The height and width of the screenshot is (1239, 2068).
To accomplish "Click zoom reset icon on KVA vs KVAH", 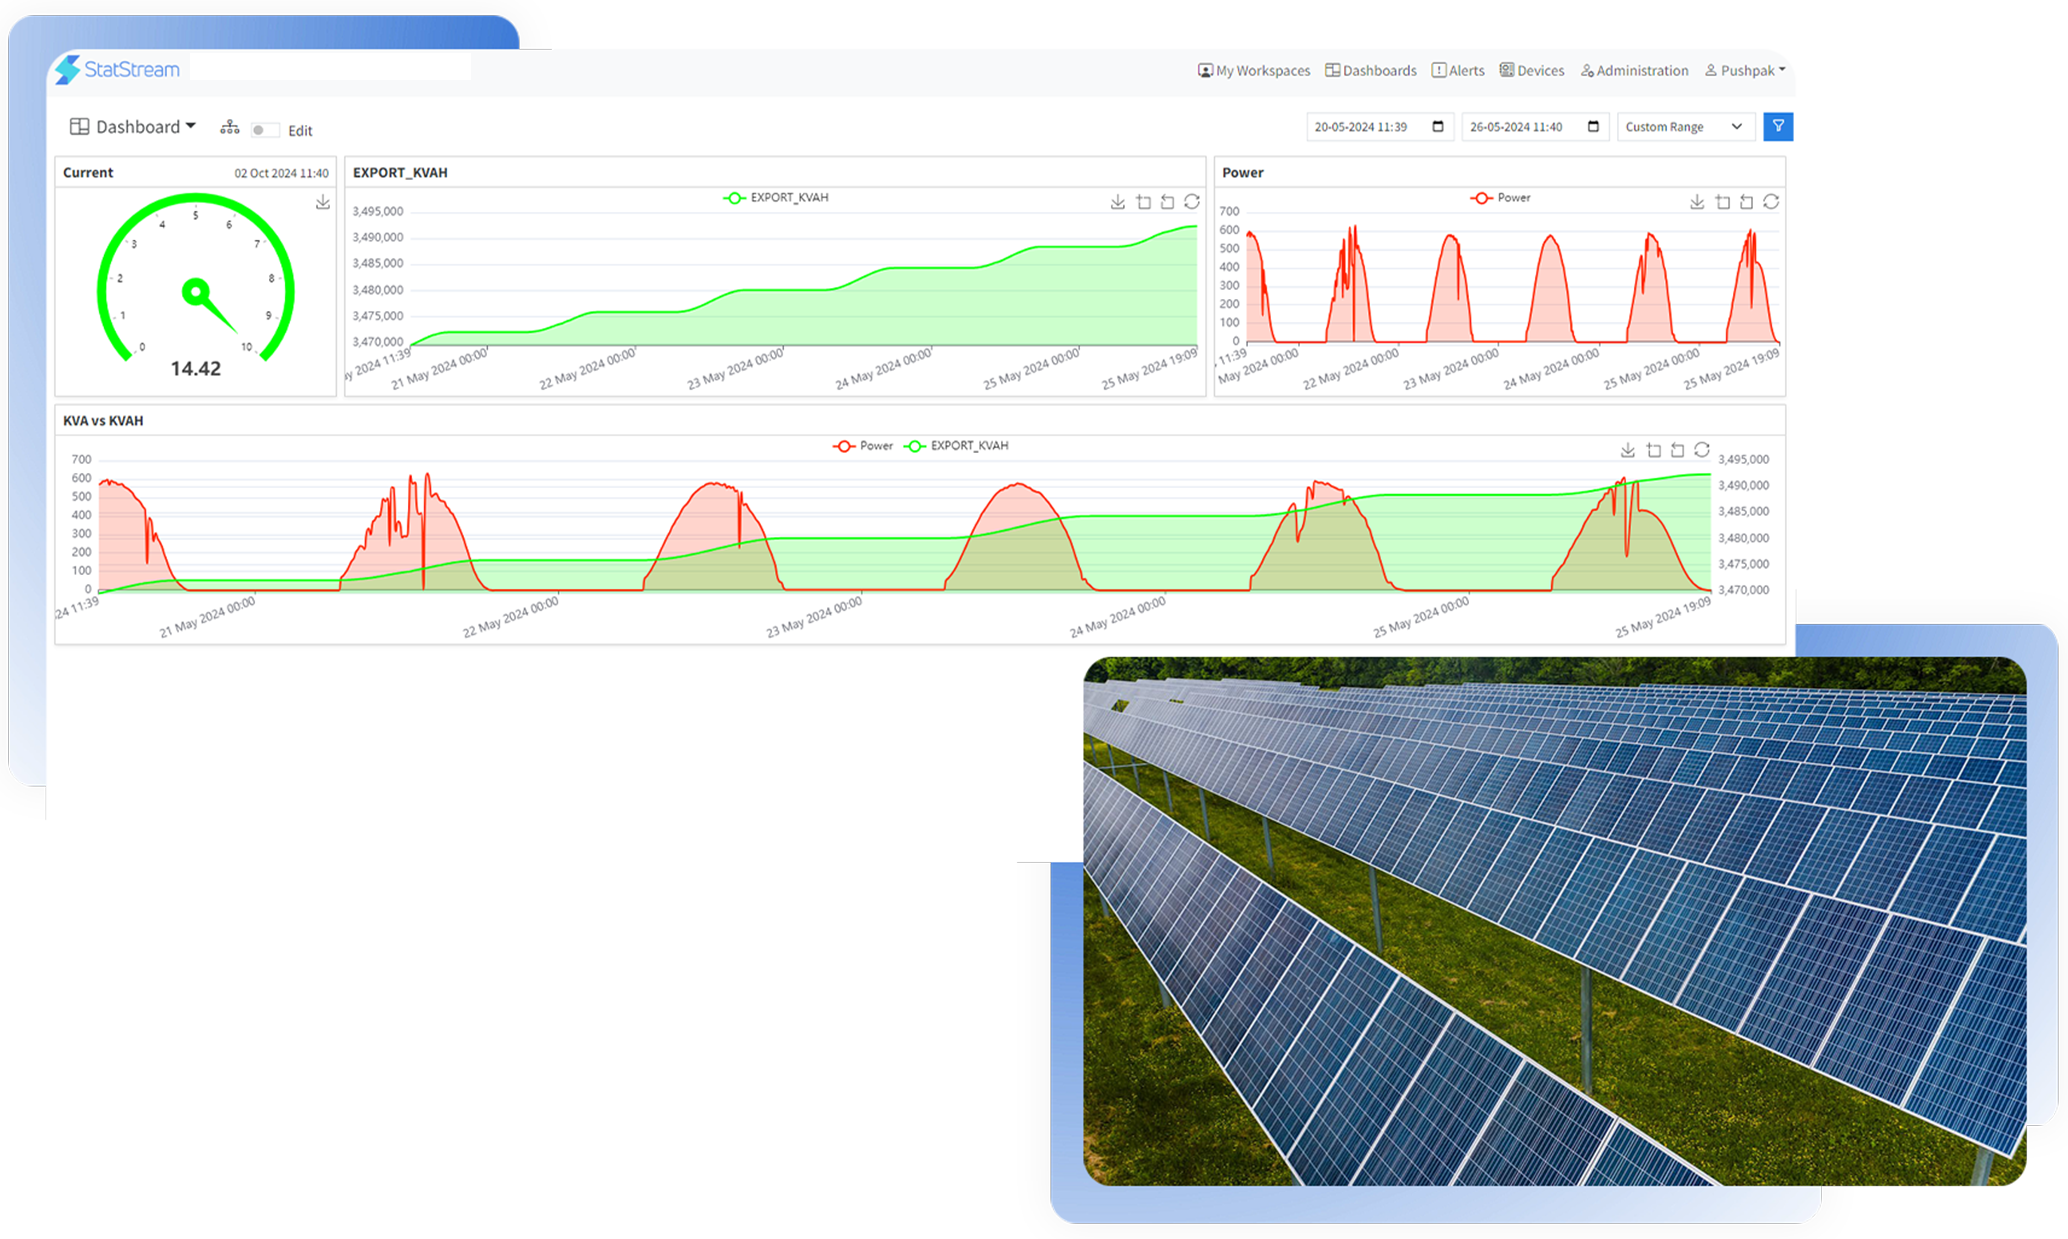I will click(1678, 450).
